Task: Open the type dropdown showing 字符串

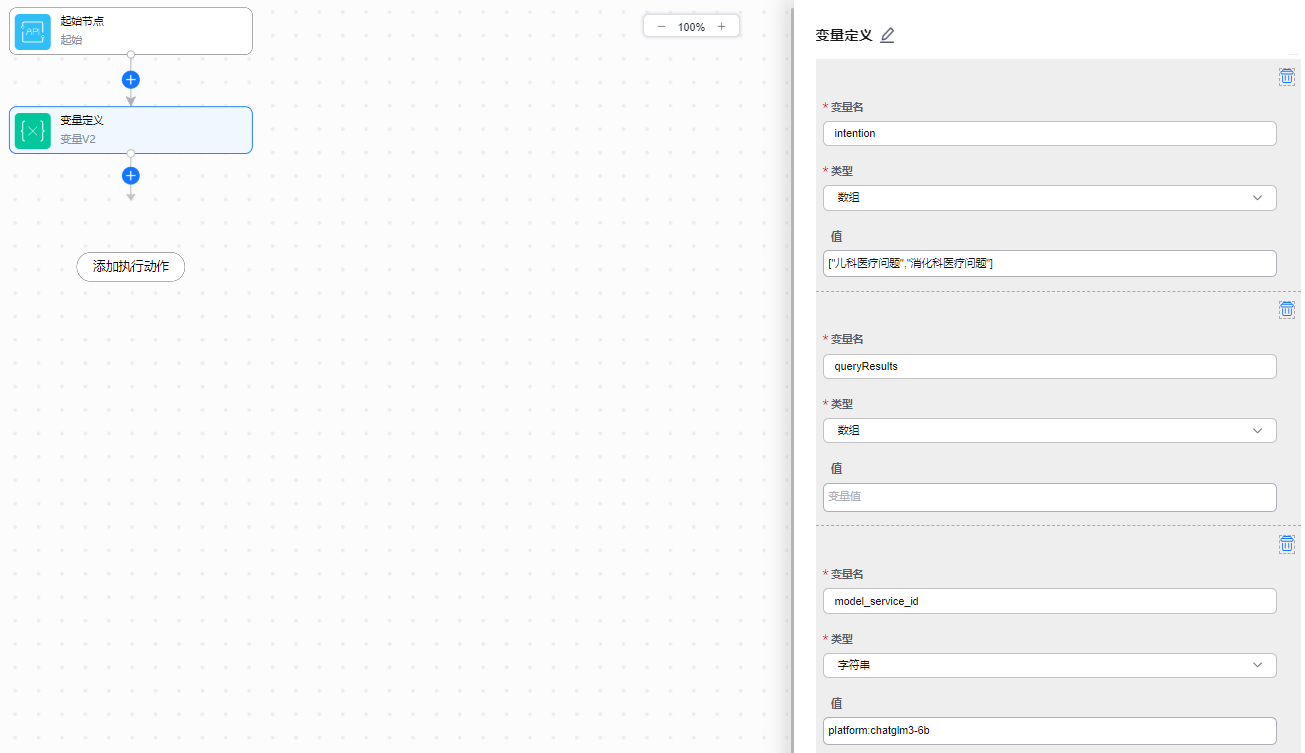Action: (1049, 665)
